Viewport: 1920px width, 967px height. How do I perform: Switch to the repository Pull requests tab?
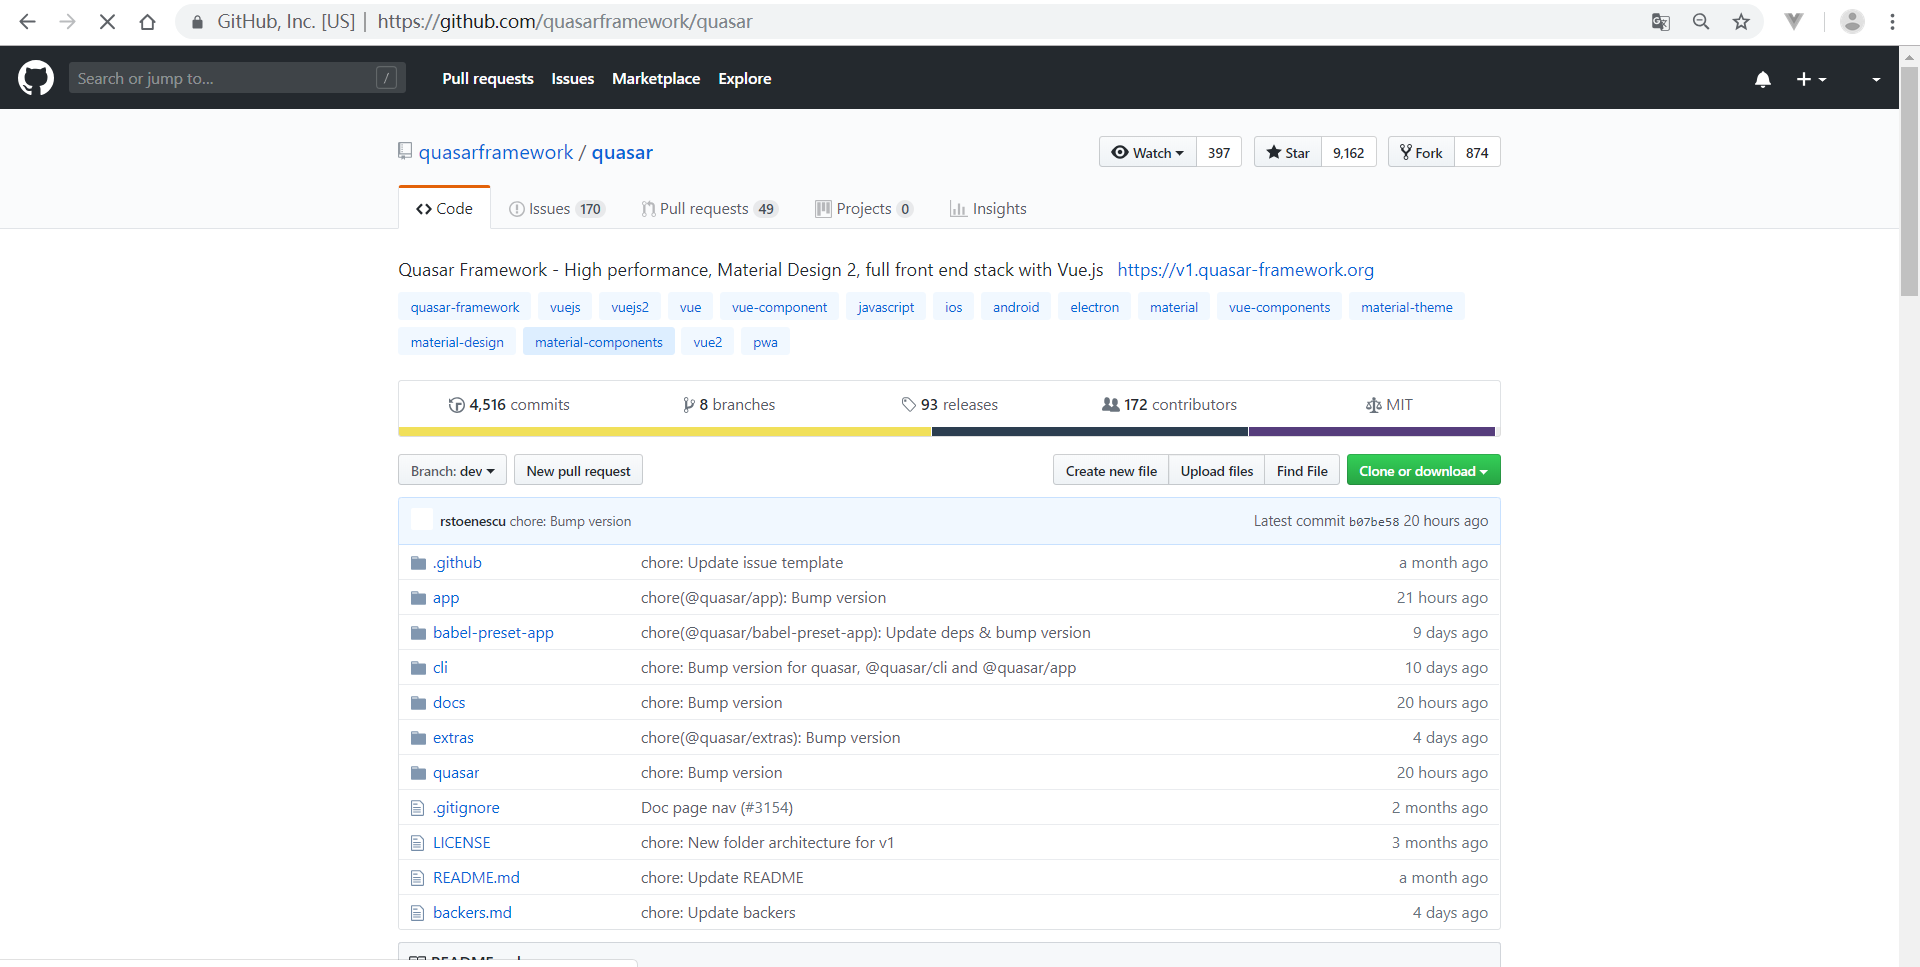click(710, 208)
